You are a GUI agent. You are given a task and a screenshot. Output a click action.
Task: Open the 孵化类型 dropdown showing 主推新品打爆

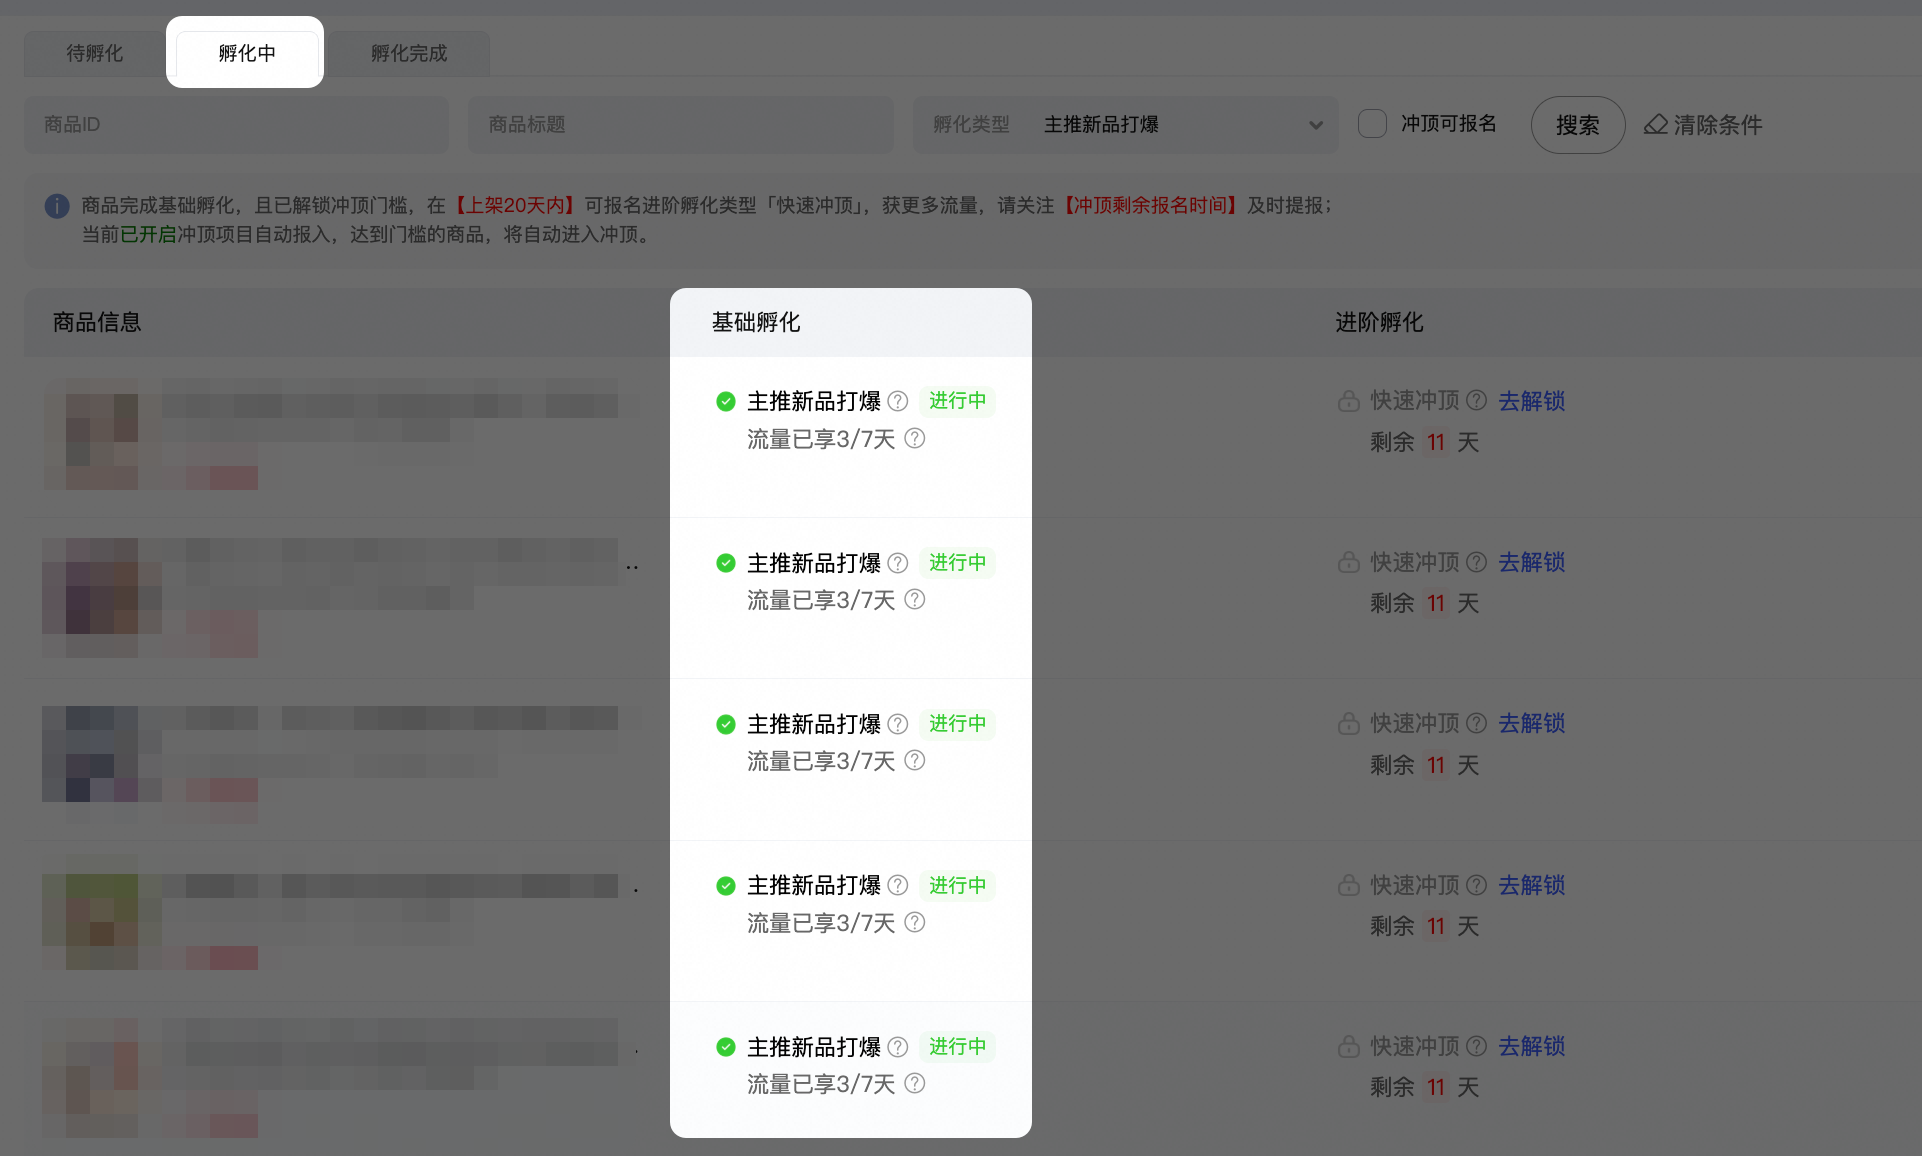[1125, 125]
